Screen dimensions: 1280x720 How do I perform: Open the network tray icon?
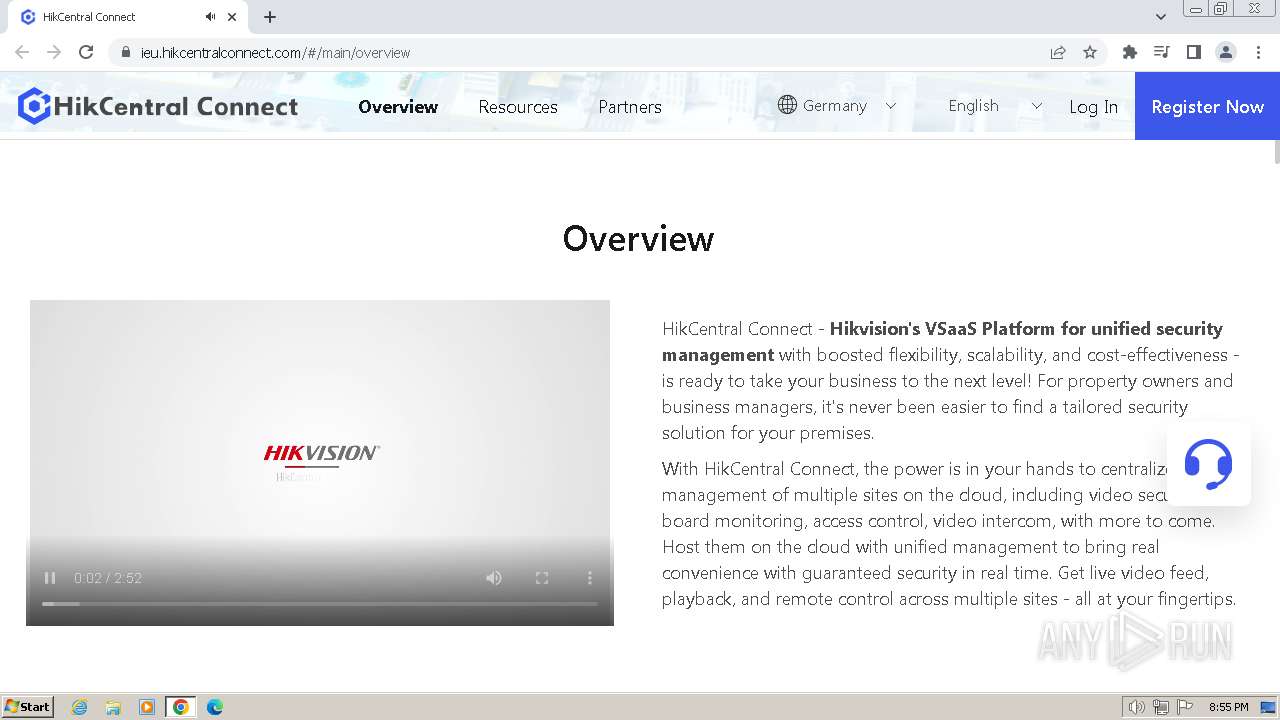click(x=1161, y=707)
